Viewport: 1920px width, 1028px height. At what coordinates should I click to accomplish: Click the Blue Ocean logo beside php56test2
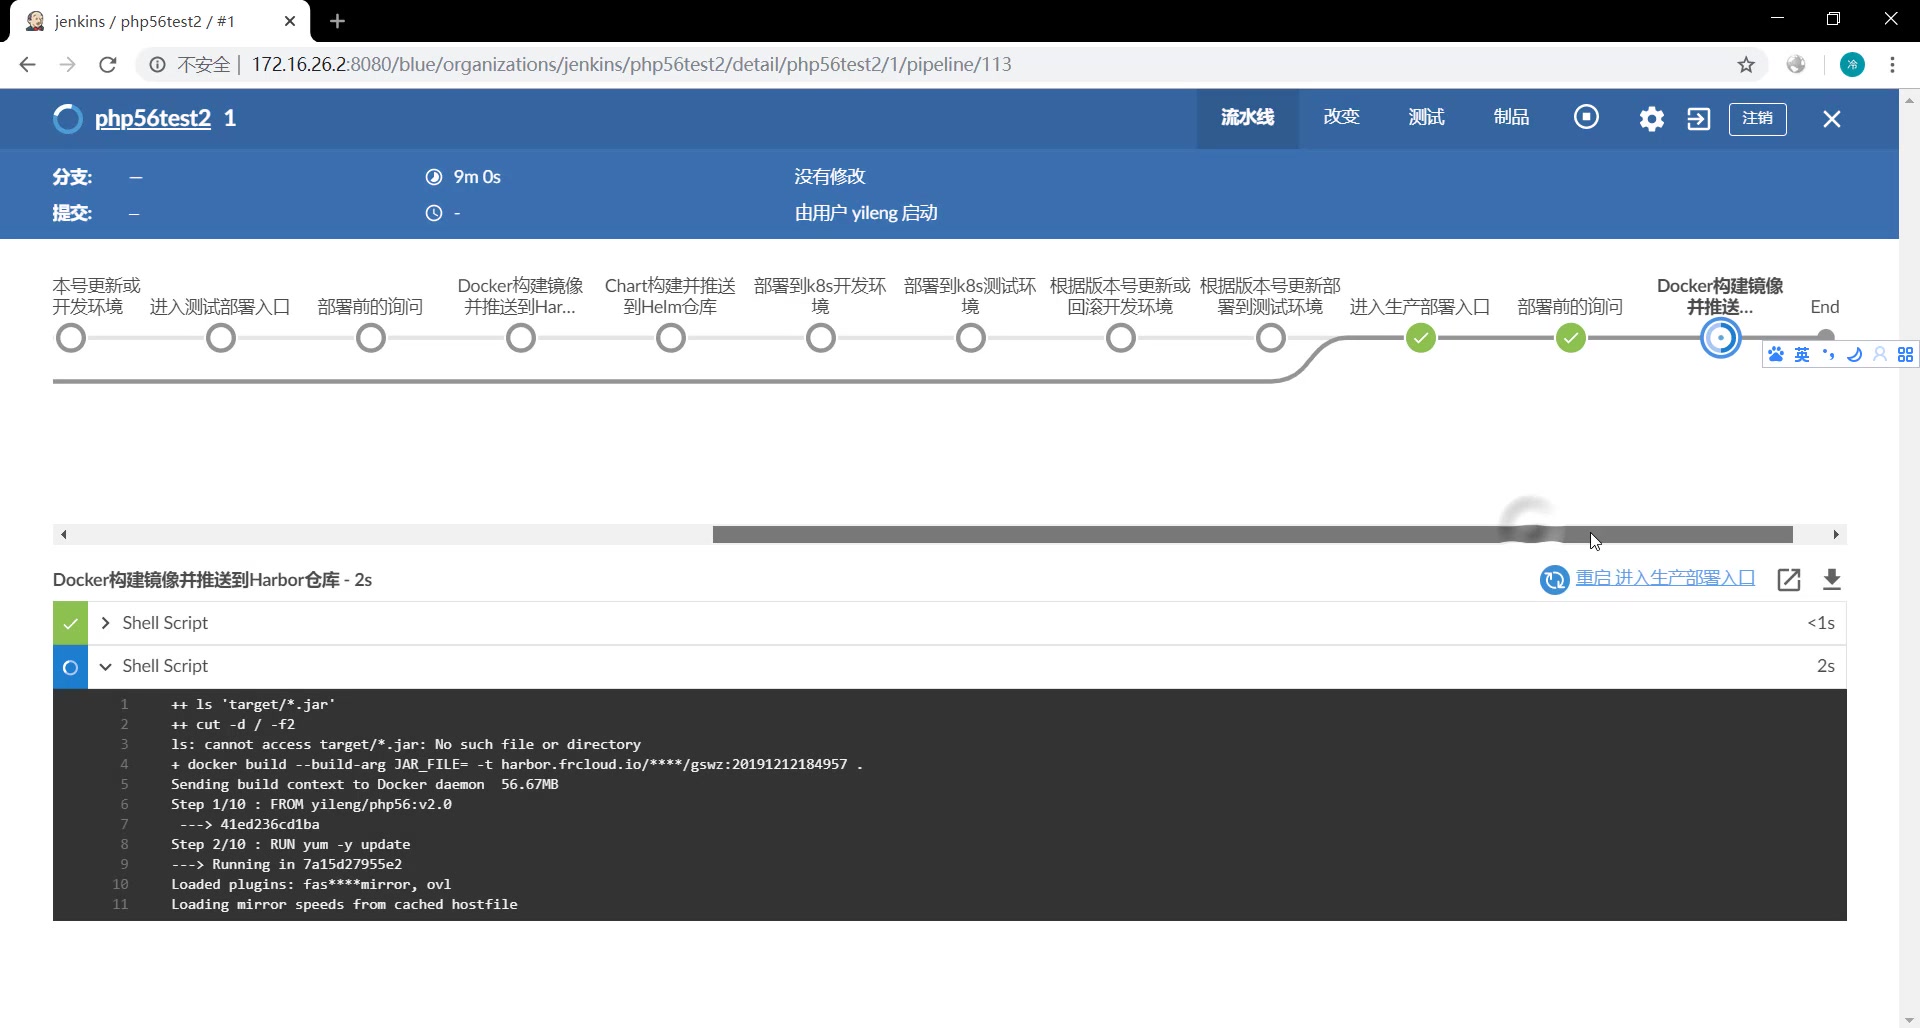point(66,118)
